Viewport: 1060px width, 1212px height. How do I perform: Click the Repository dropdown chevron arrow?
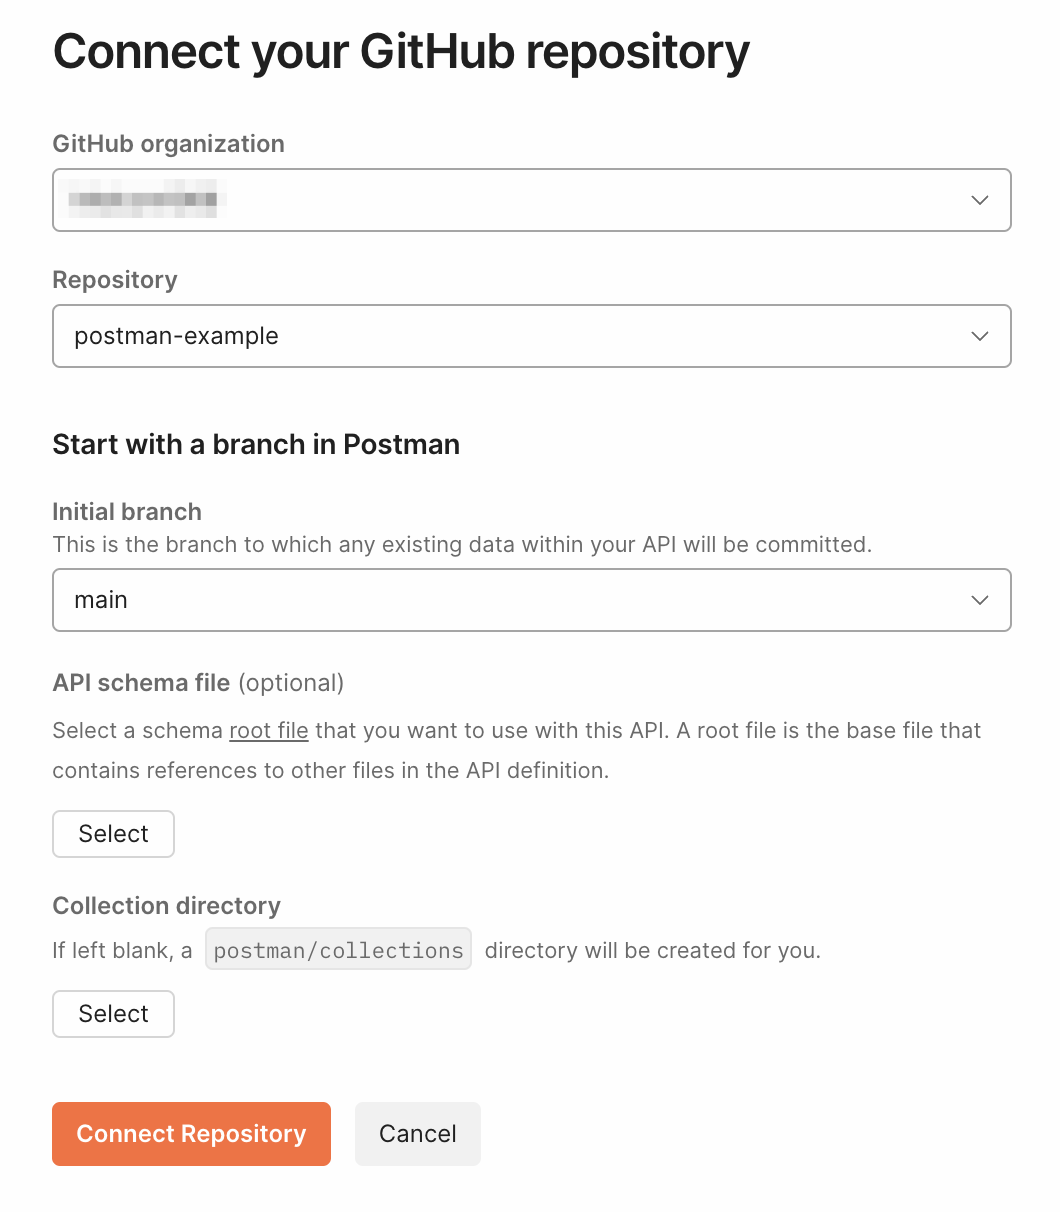coord(980,336)
